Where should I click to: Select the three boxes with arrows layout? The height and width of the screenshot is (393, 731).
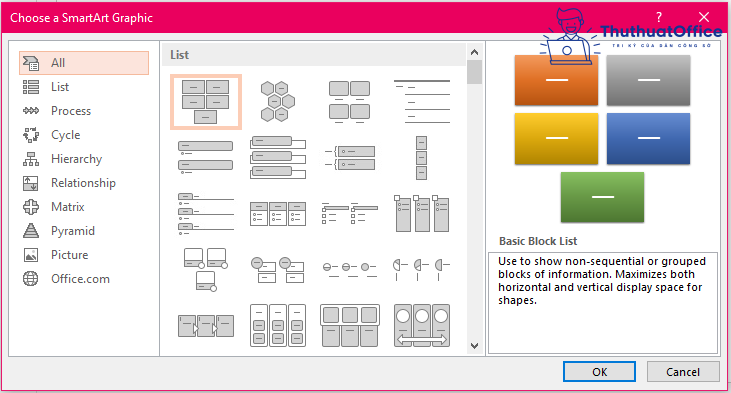(x=206, y=325)
